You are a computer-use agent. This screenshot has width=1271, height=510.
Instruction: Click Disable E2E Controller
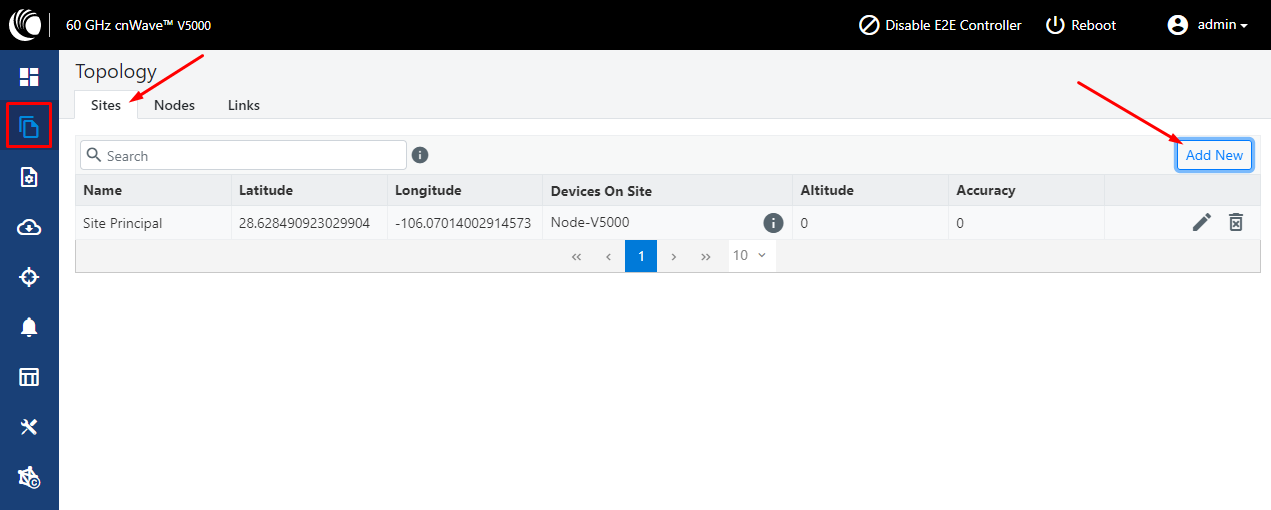[941, 25]
